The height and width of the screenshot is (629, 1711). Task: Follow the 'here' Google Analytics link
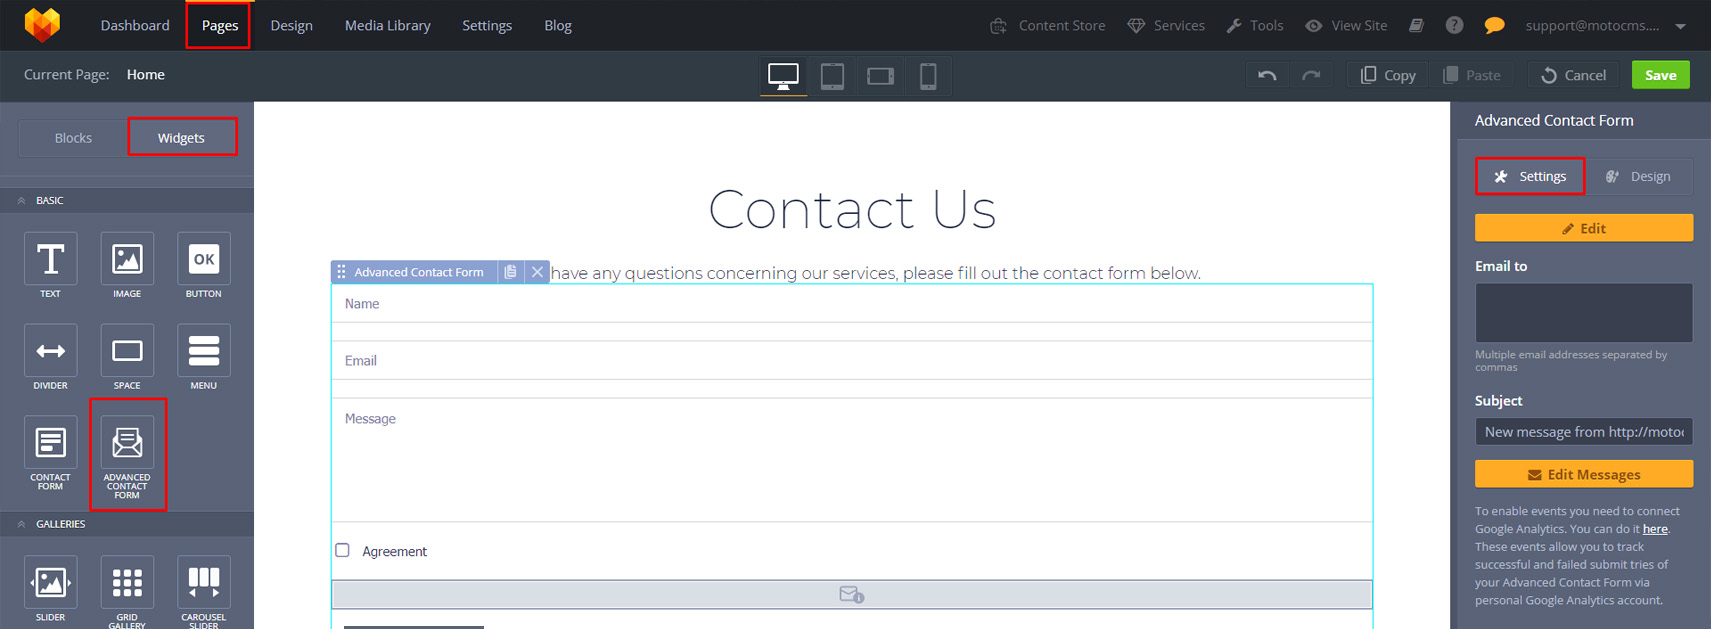coord(1655,529)
